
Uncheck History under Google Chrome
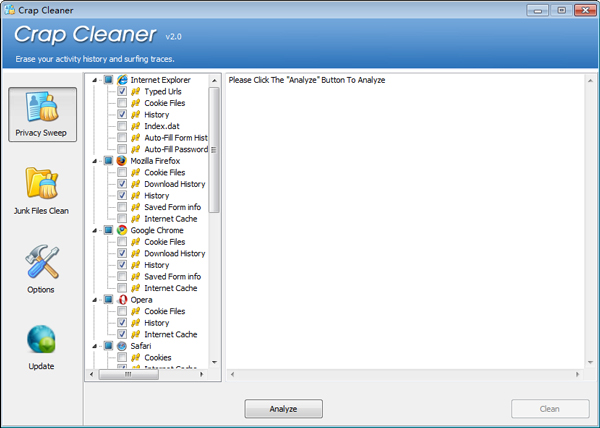coord(122,265)
